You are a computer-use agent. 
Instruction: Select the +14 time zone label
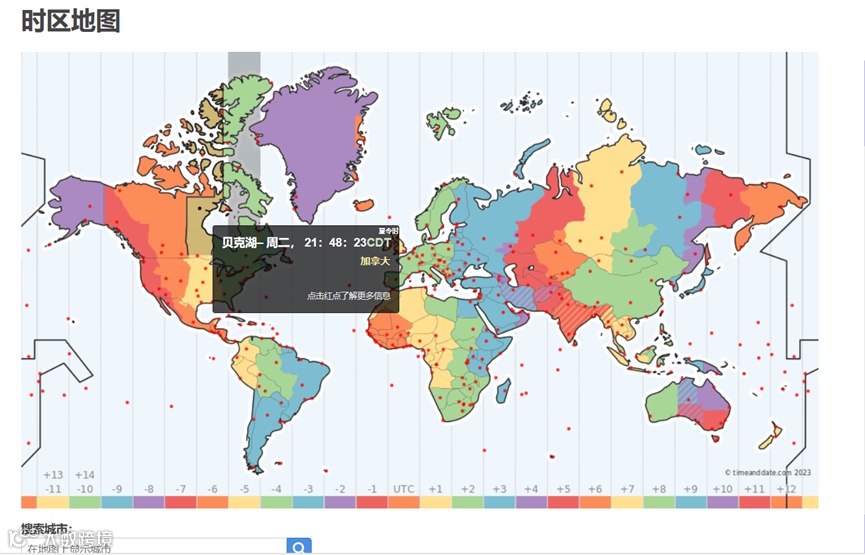pyautogui.click(x=84, y=474)
